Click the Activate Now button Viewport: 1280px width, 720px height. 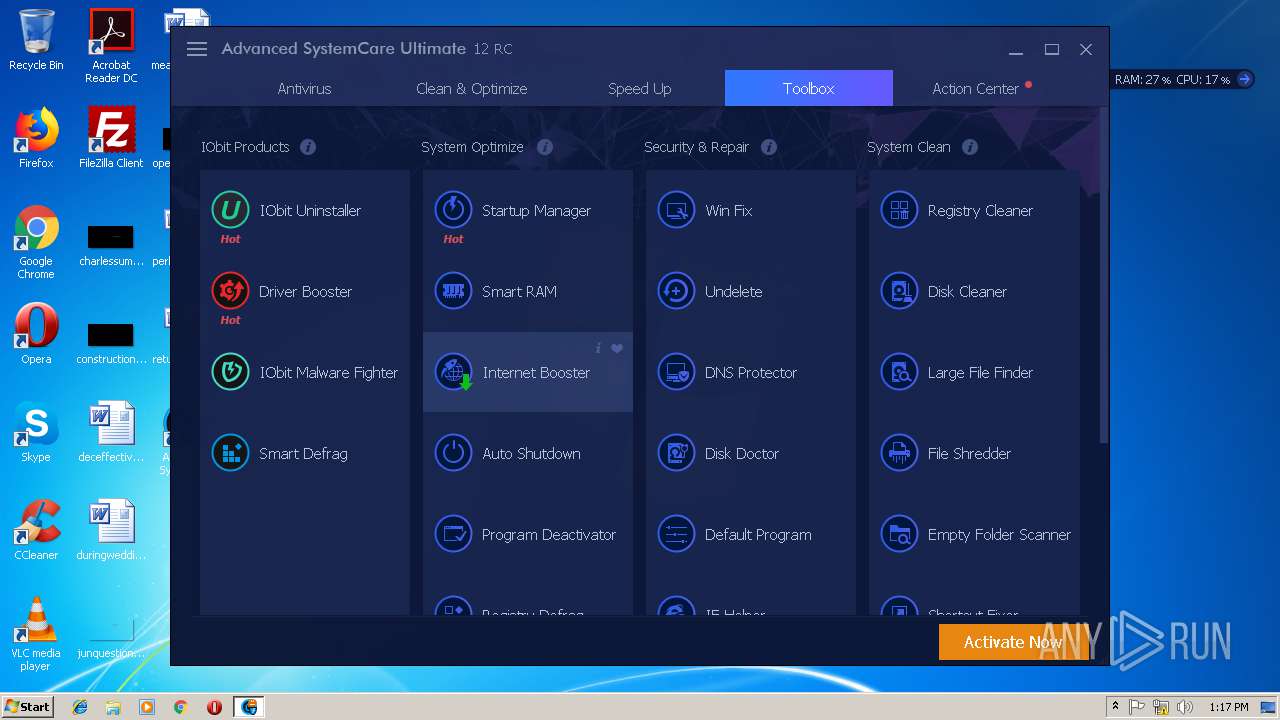tap(1013, 642)
